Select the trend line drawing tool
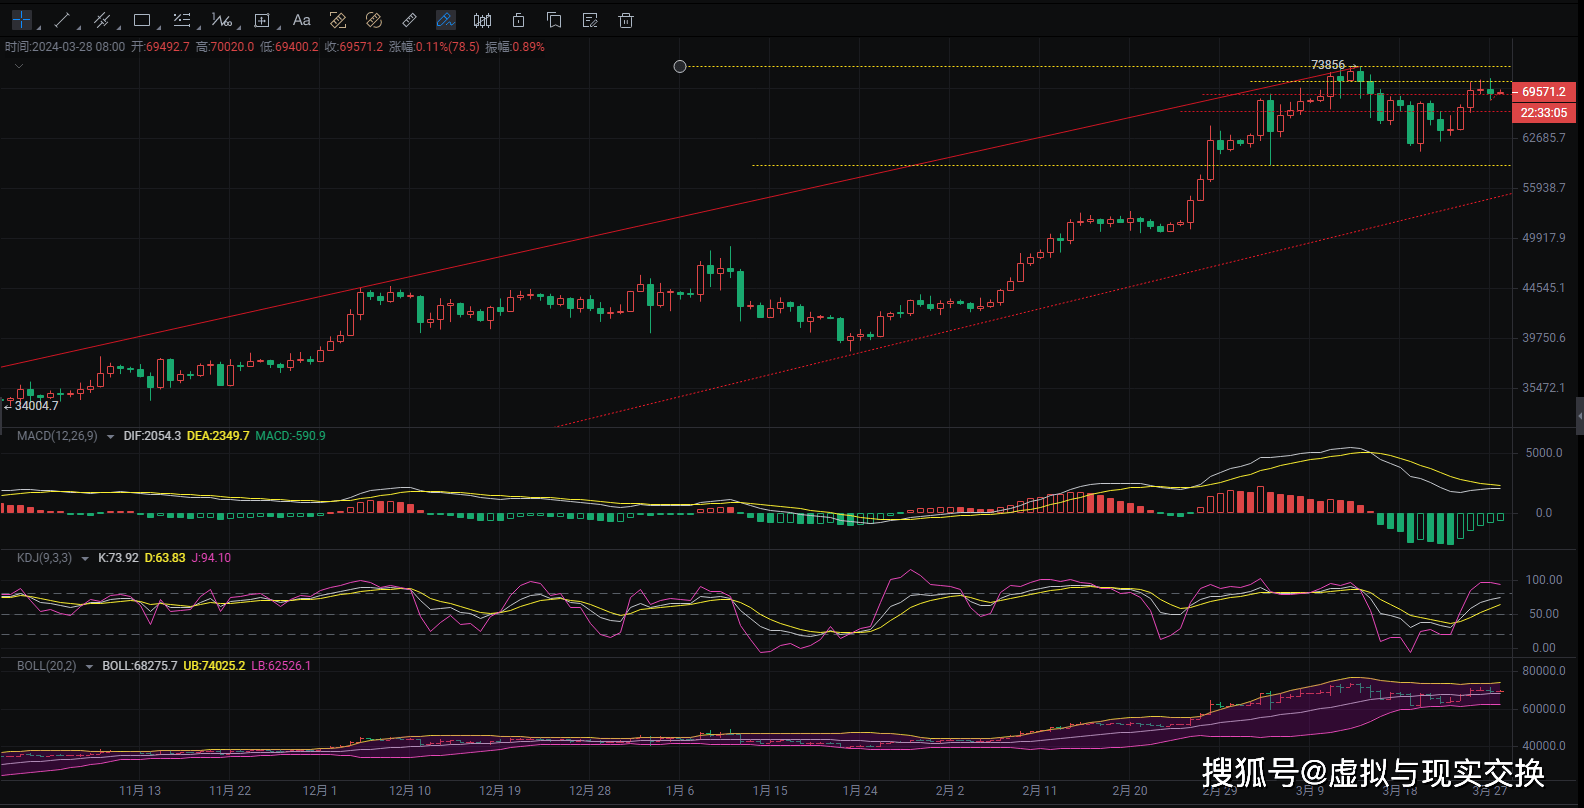This screenshot has width=1584, height=808. (x=61, y=20)
